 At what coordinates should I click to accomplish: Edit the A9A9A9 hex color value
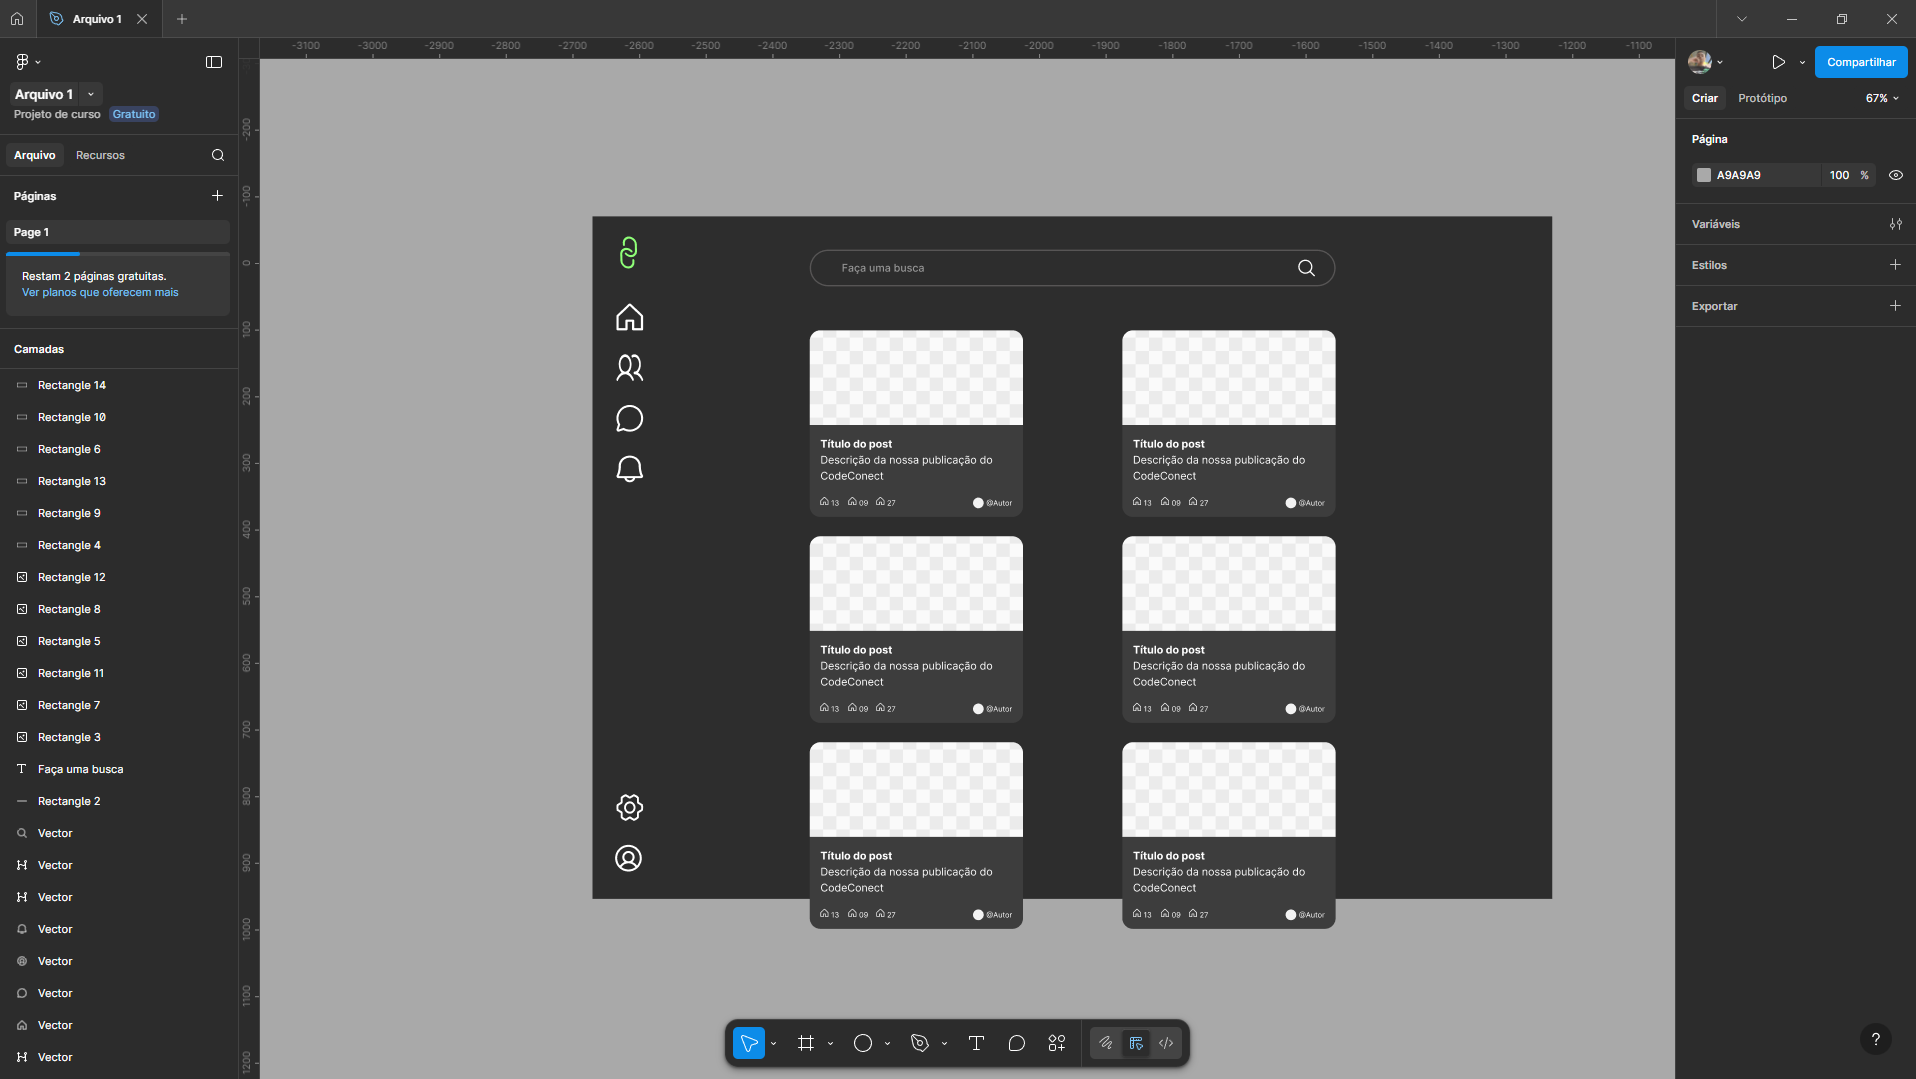[1739, 175]
